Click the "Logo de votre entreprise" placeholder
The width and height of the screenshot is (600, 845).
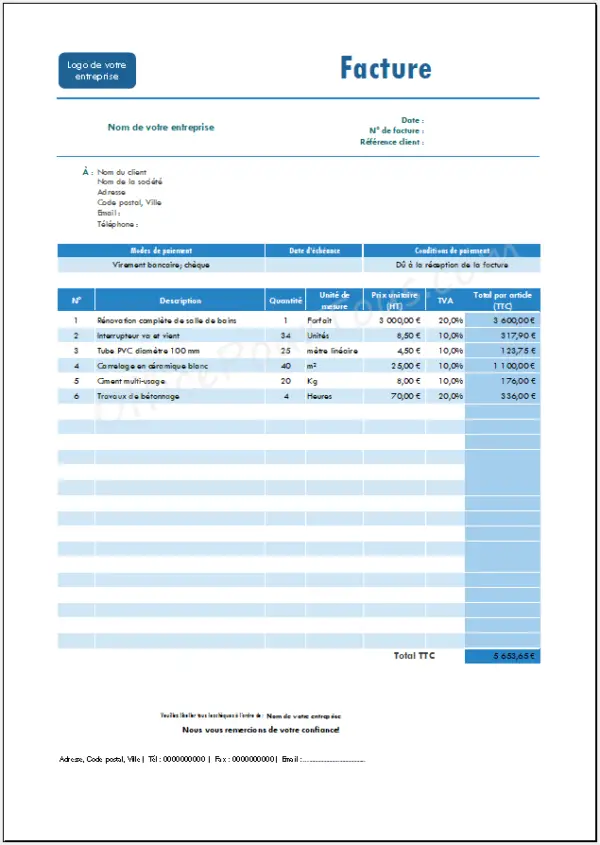tap(97, 70)
